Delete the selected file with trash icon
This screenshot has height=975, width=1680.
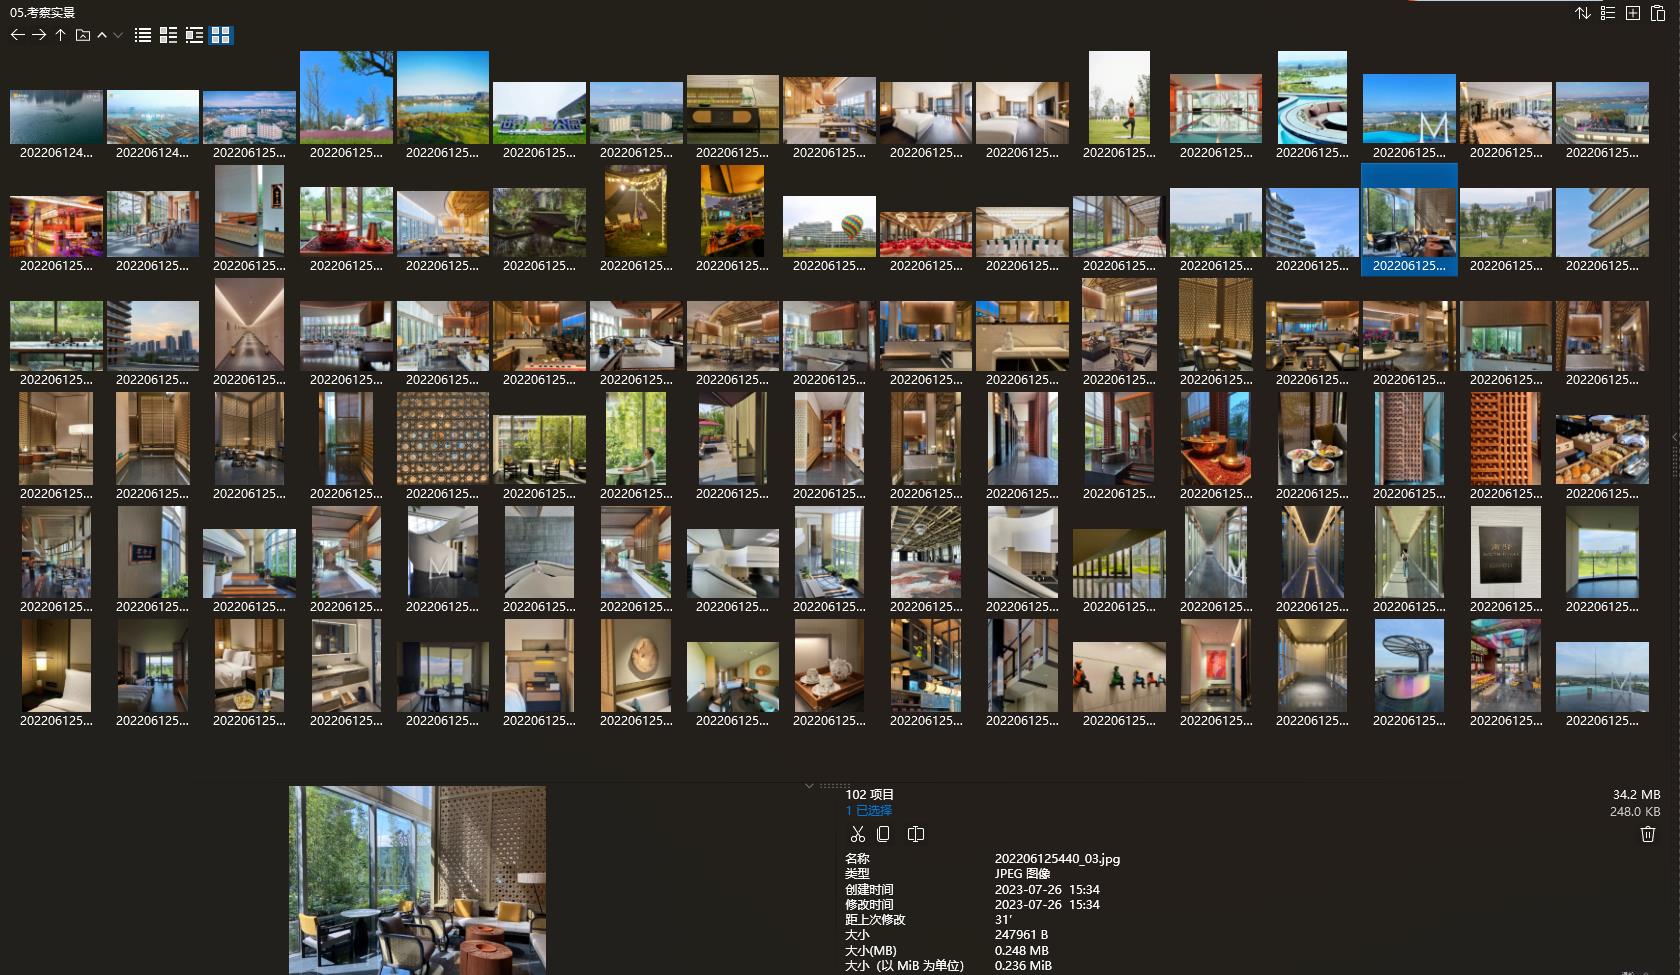pos(1648,834)
